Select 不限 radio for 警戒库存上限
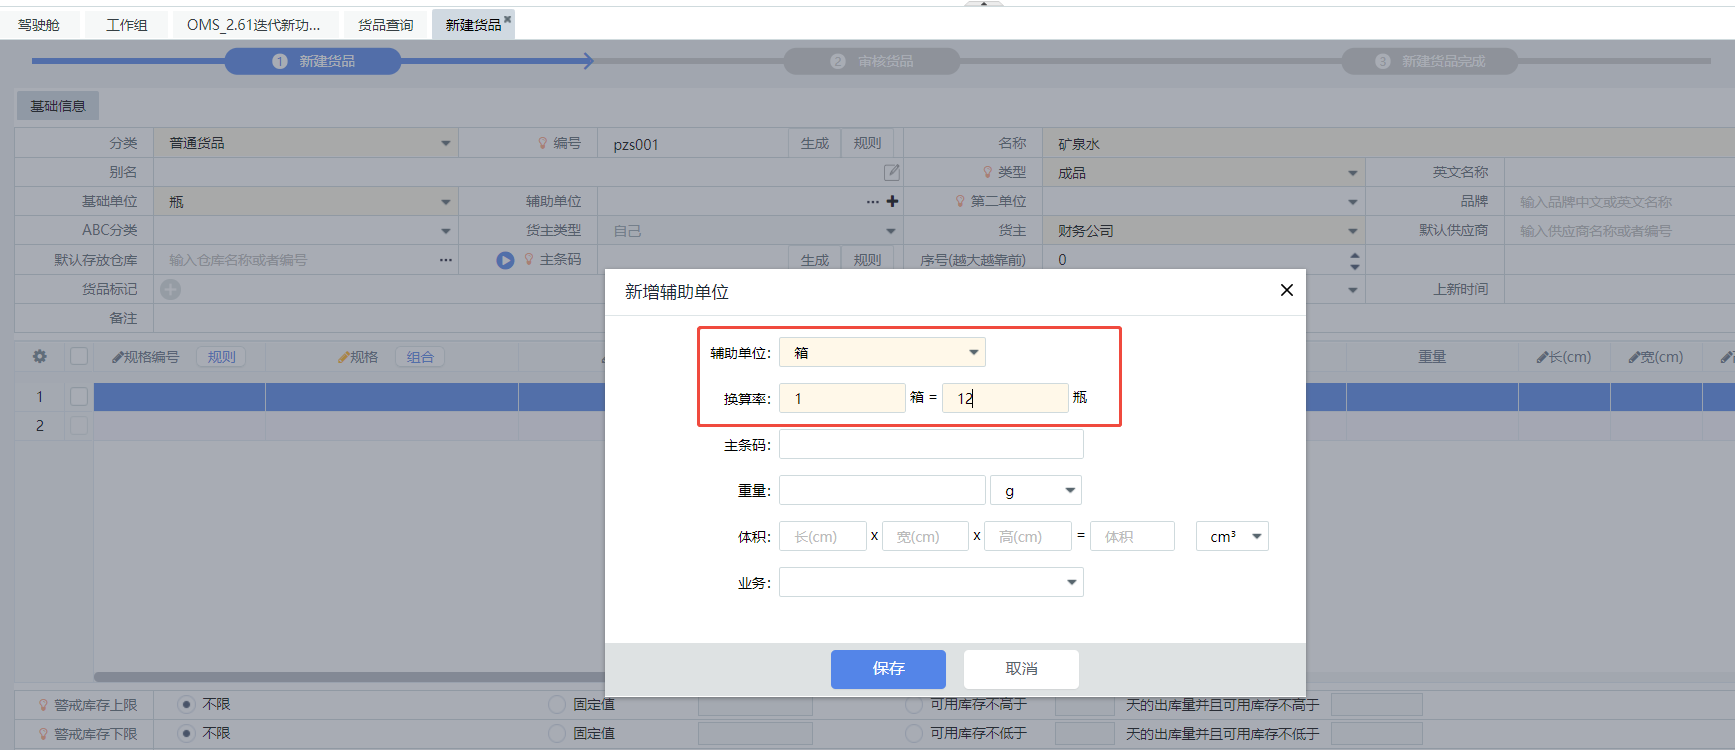This screenshot has width=1735, height=750. [186, 704]
